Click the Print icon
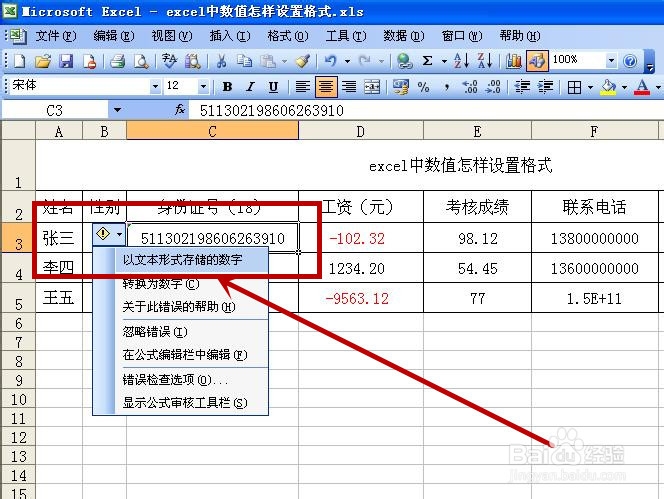Image resolution: width=664 pixels, height=499 pixels. 117,61
